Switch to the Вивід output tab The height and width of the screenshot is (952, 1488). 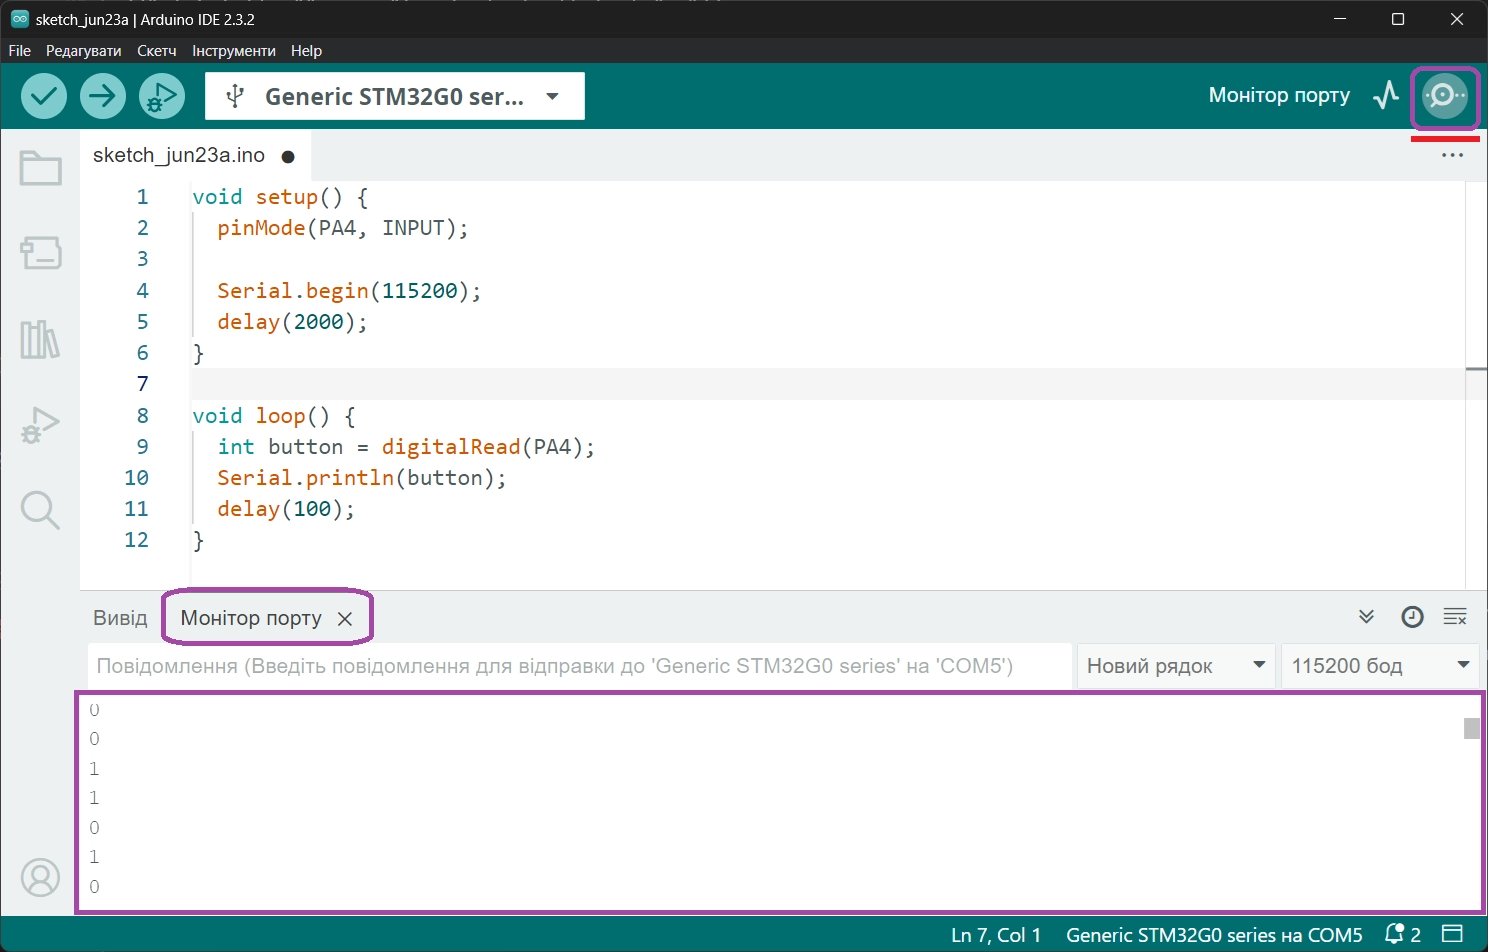(x=120, y=618)
